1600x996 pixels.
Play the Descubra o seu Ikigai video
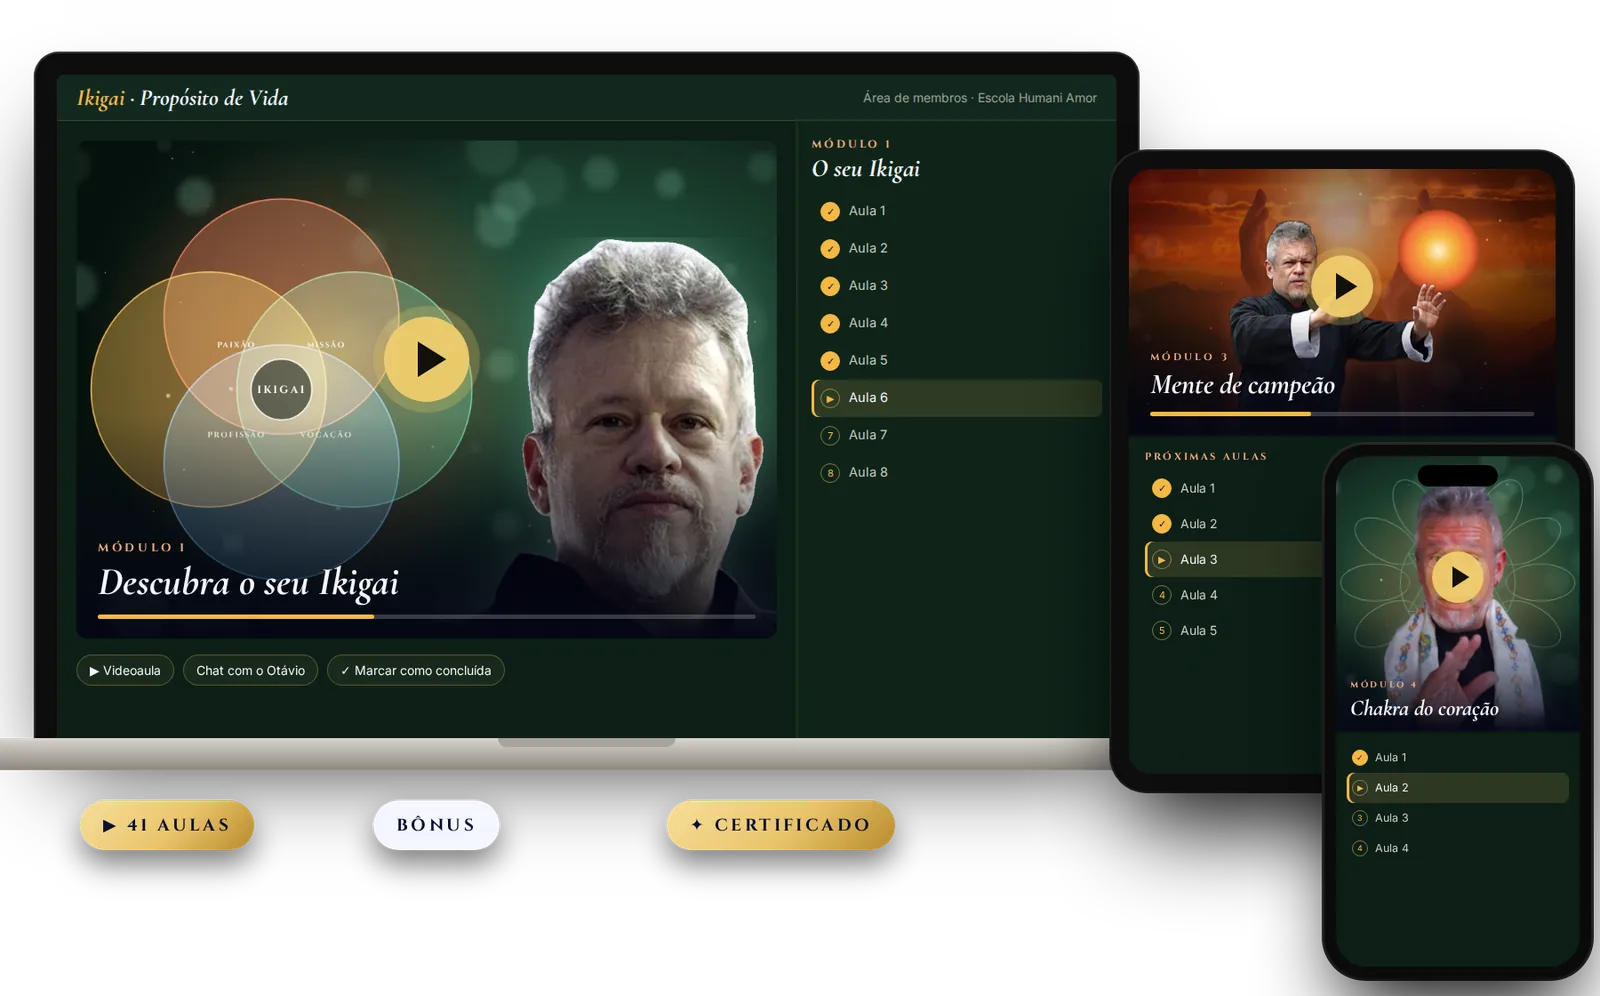pos(427,359)
